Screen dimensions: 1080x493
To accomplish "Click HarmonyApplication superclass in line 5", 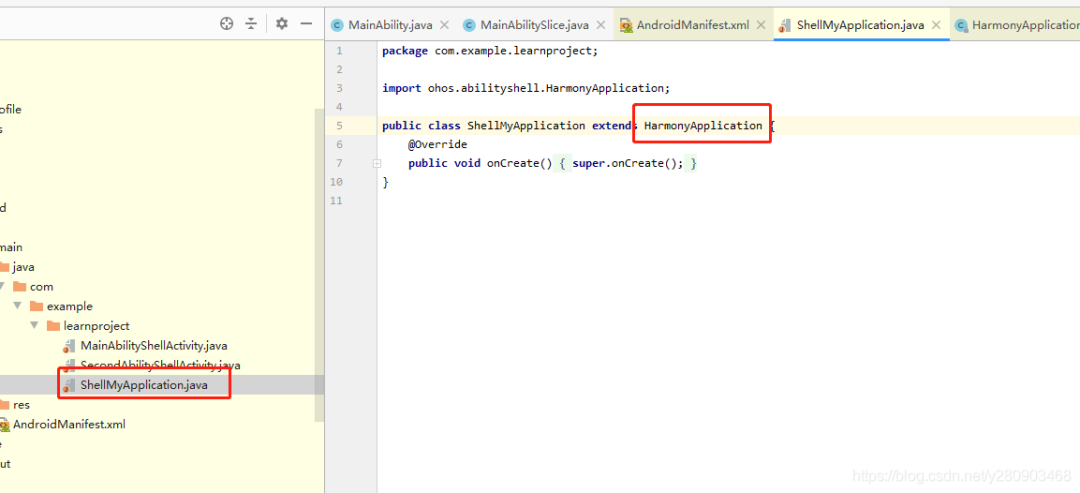I will pos(703,125).
